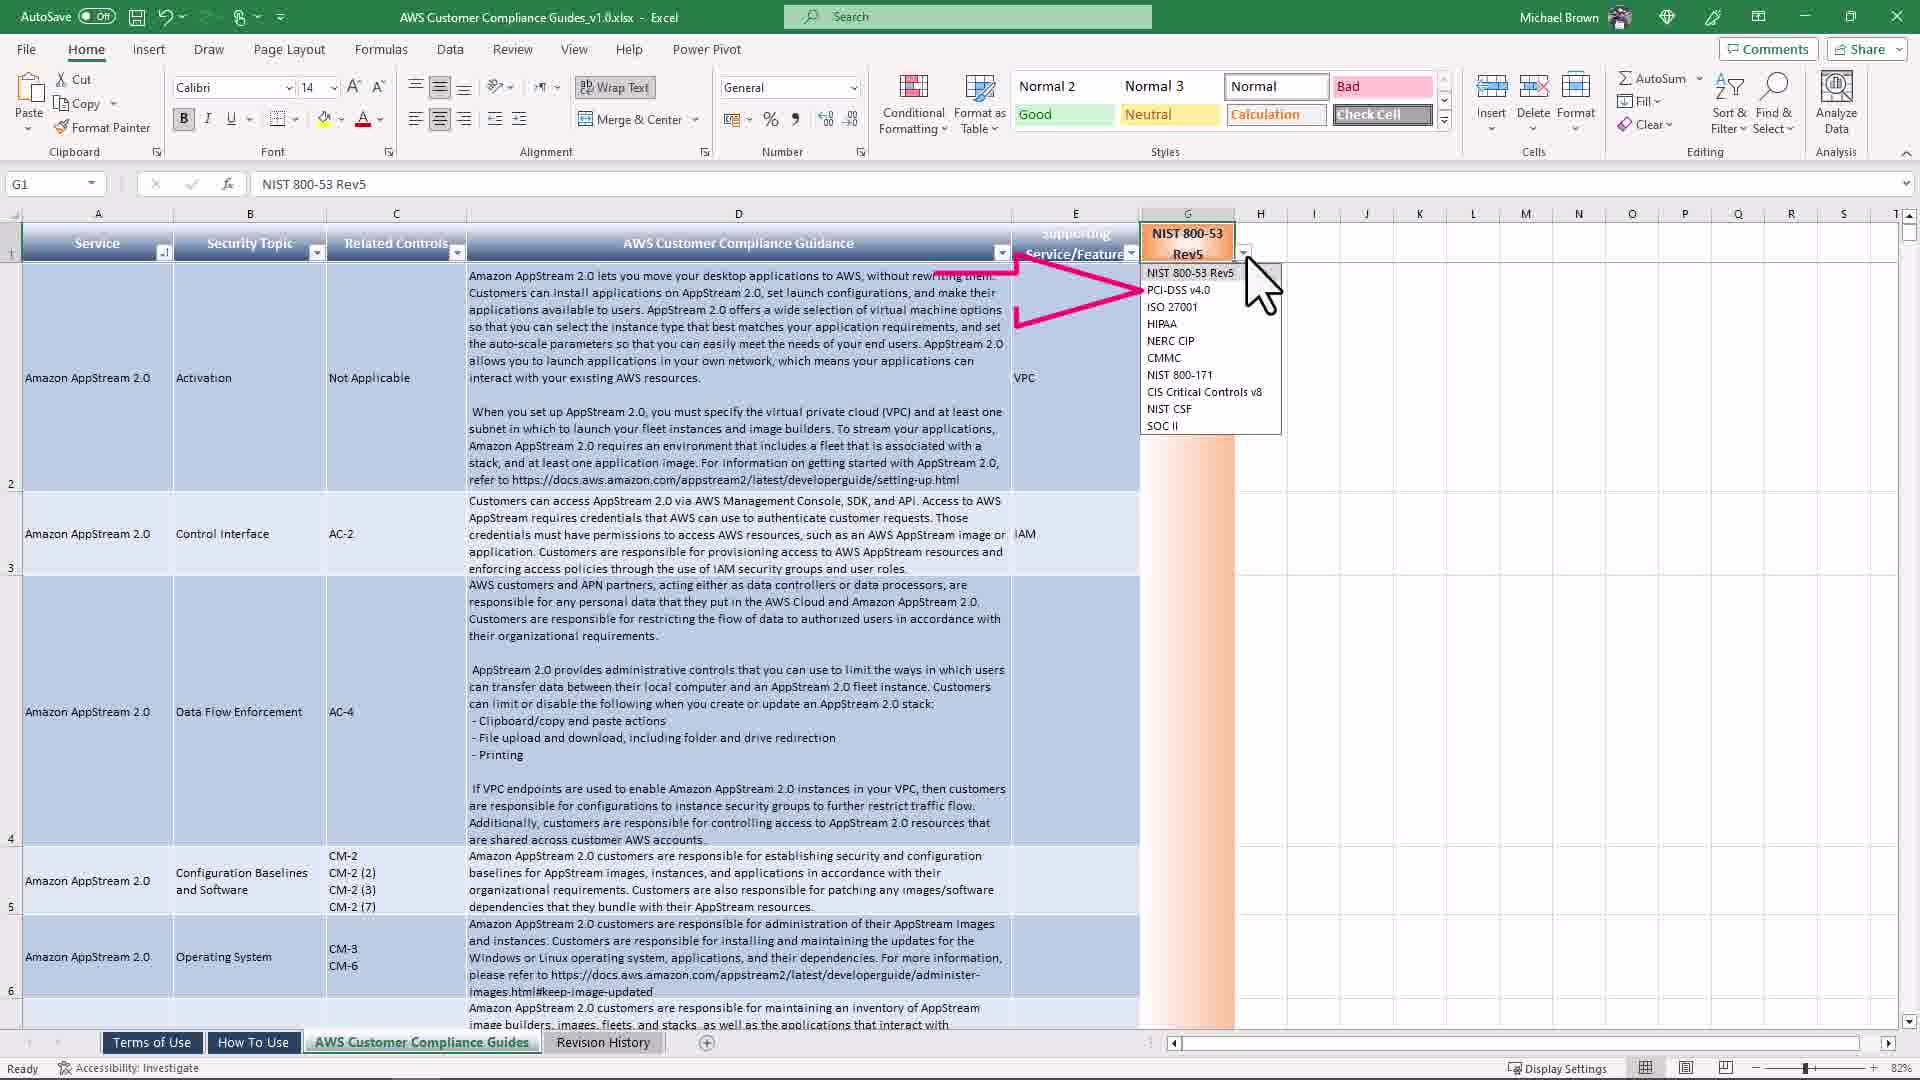Switch to Revision History sheet tab

click(x=603, y=1042)
